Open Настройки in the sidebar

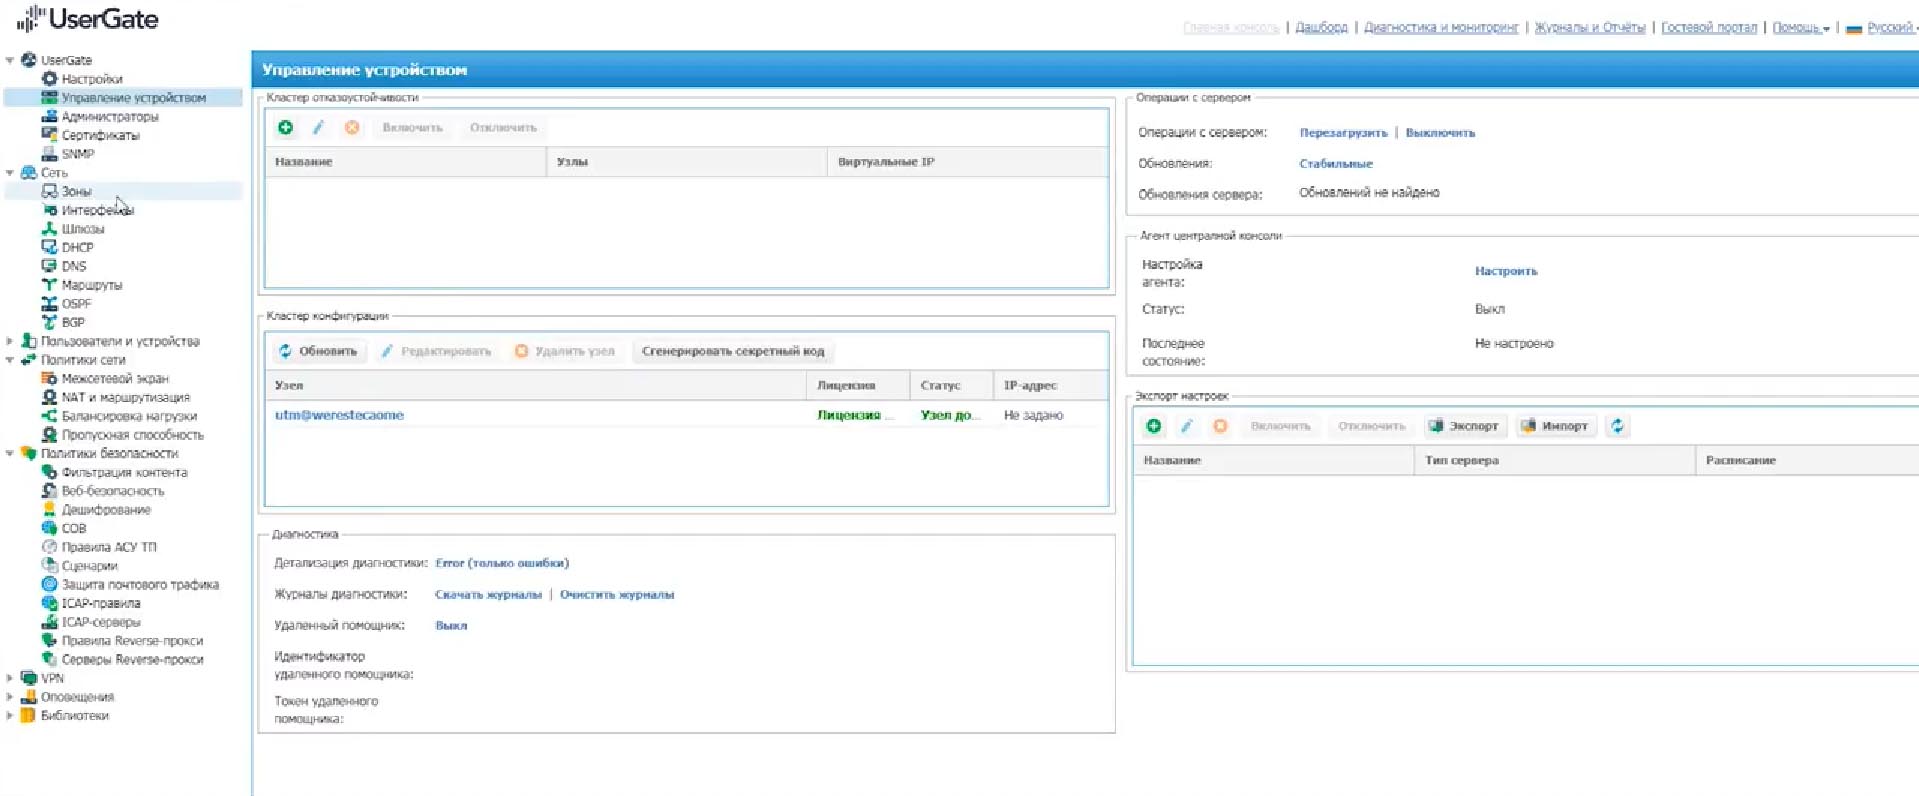tap(92, 79)
